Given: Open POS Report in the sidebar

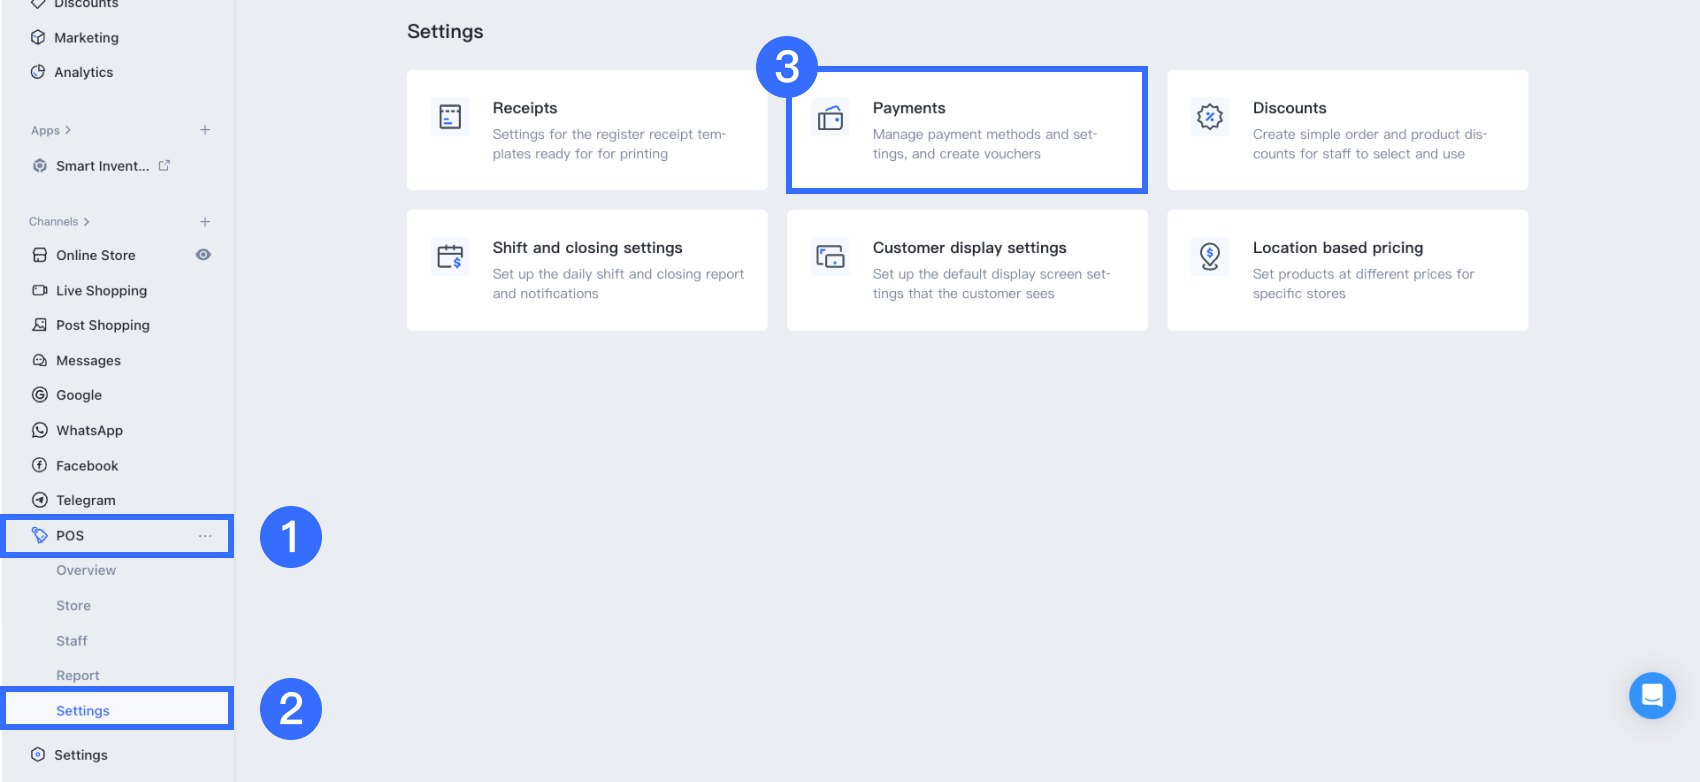Looking at the screenshot, I should pos(78,676).
